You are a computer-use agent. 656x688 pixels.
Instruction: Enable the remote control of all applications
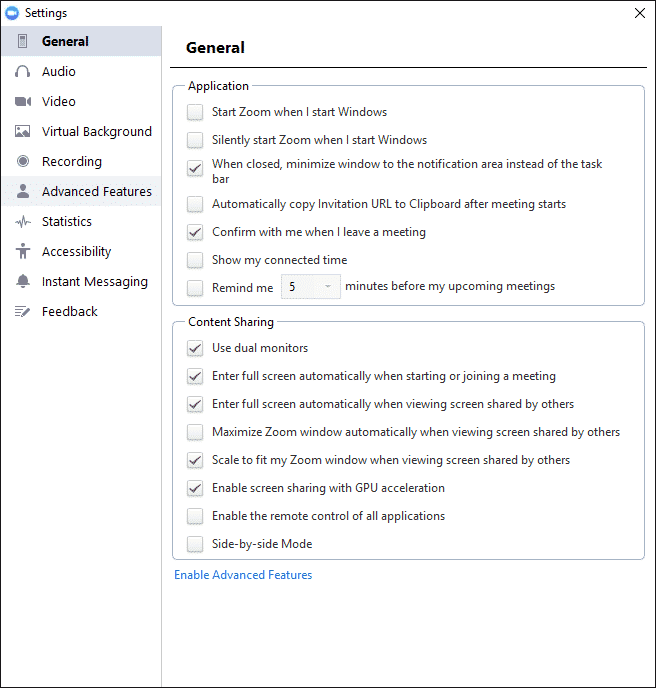point(195,516)
